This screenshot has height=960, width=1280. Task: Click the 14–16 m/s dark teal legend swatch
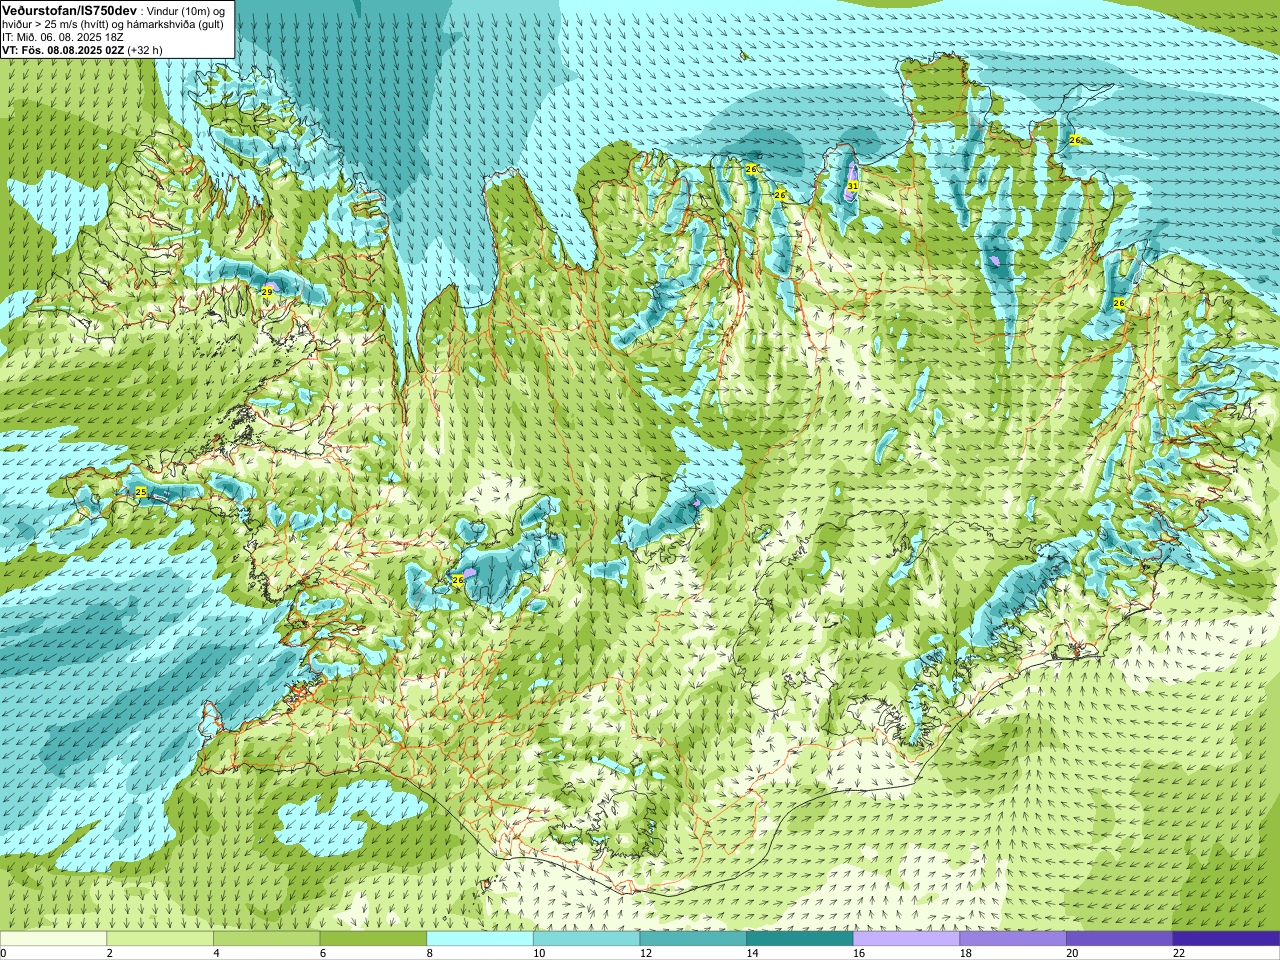(x=800, y=939)
